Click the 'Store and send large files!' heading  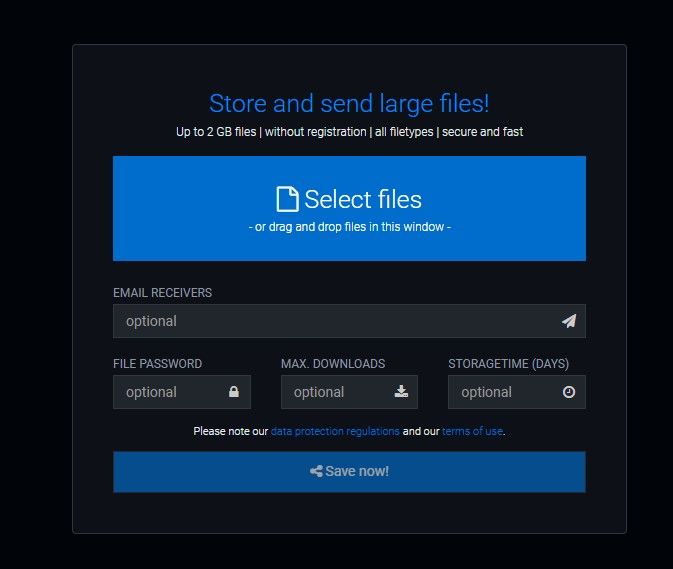349,104
